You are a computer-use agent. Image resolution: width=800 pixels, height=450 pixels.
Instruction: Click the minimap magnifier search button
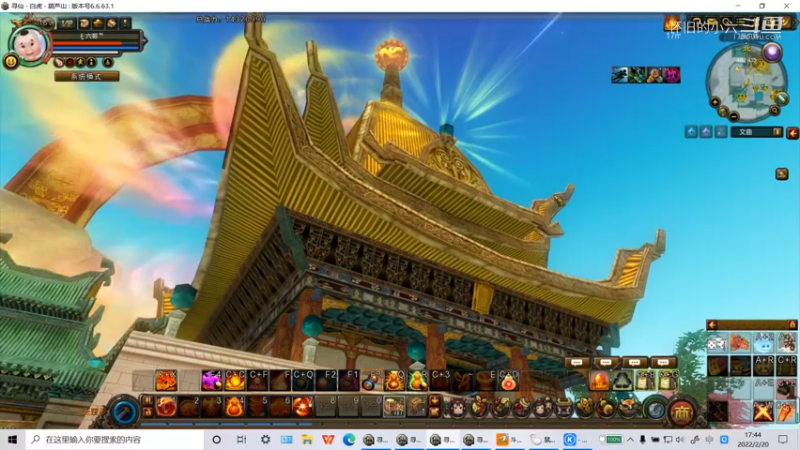[x=774, y=110]
